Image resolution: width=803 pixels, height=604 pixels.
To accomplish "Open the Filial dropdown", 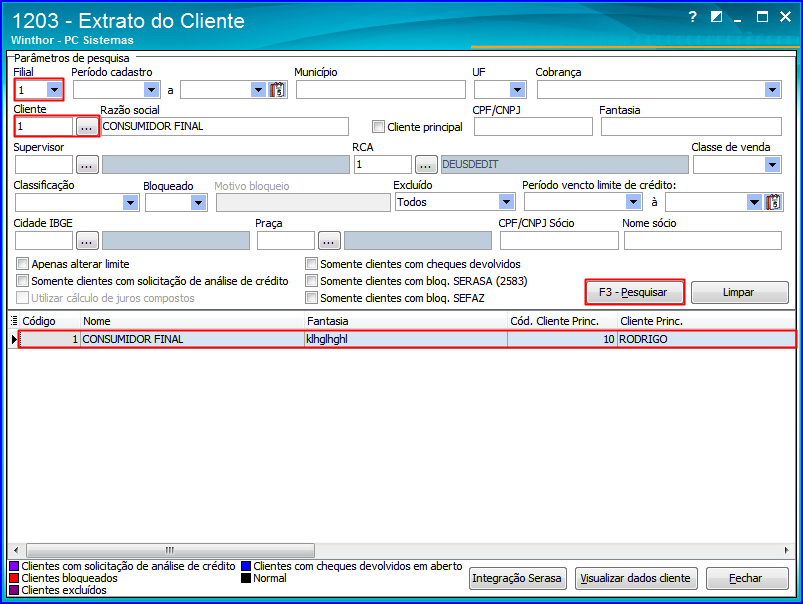I will 54,90.
